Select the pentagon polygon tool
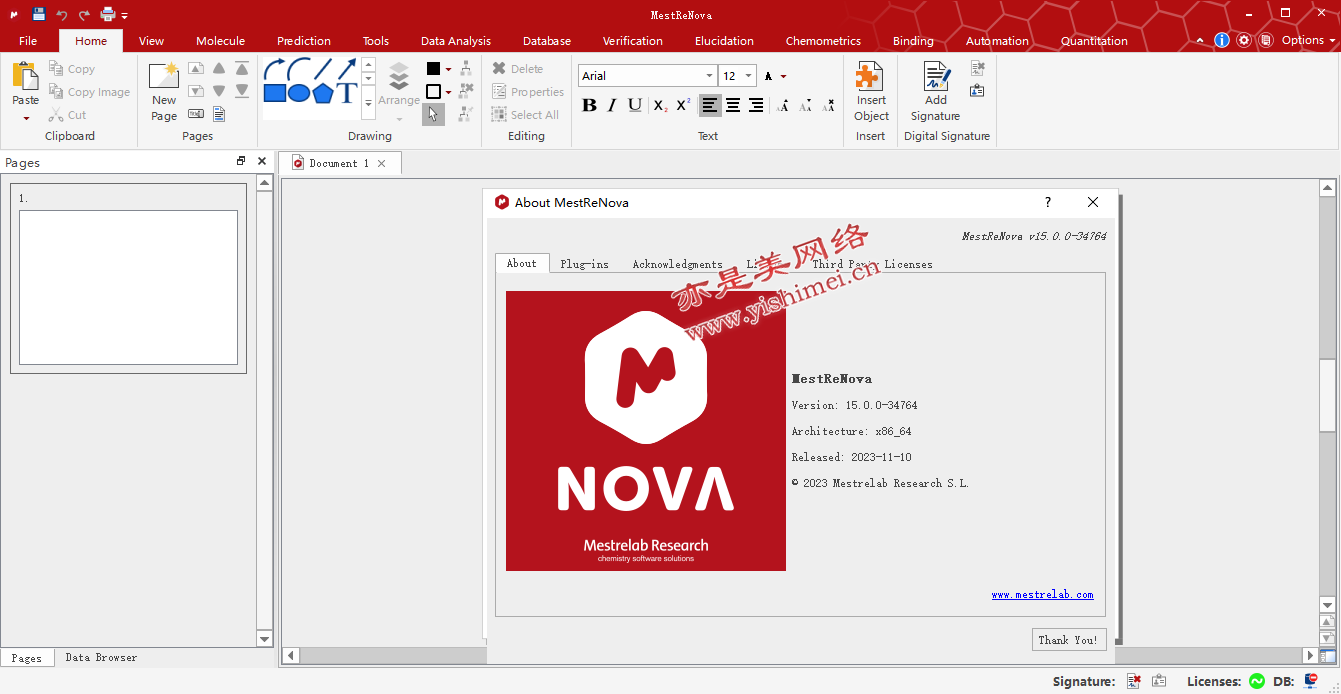1341x694 pixels. [x=322, y=93]
